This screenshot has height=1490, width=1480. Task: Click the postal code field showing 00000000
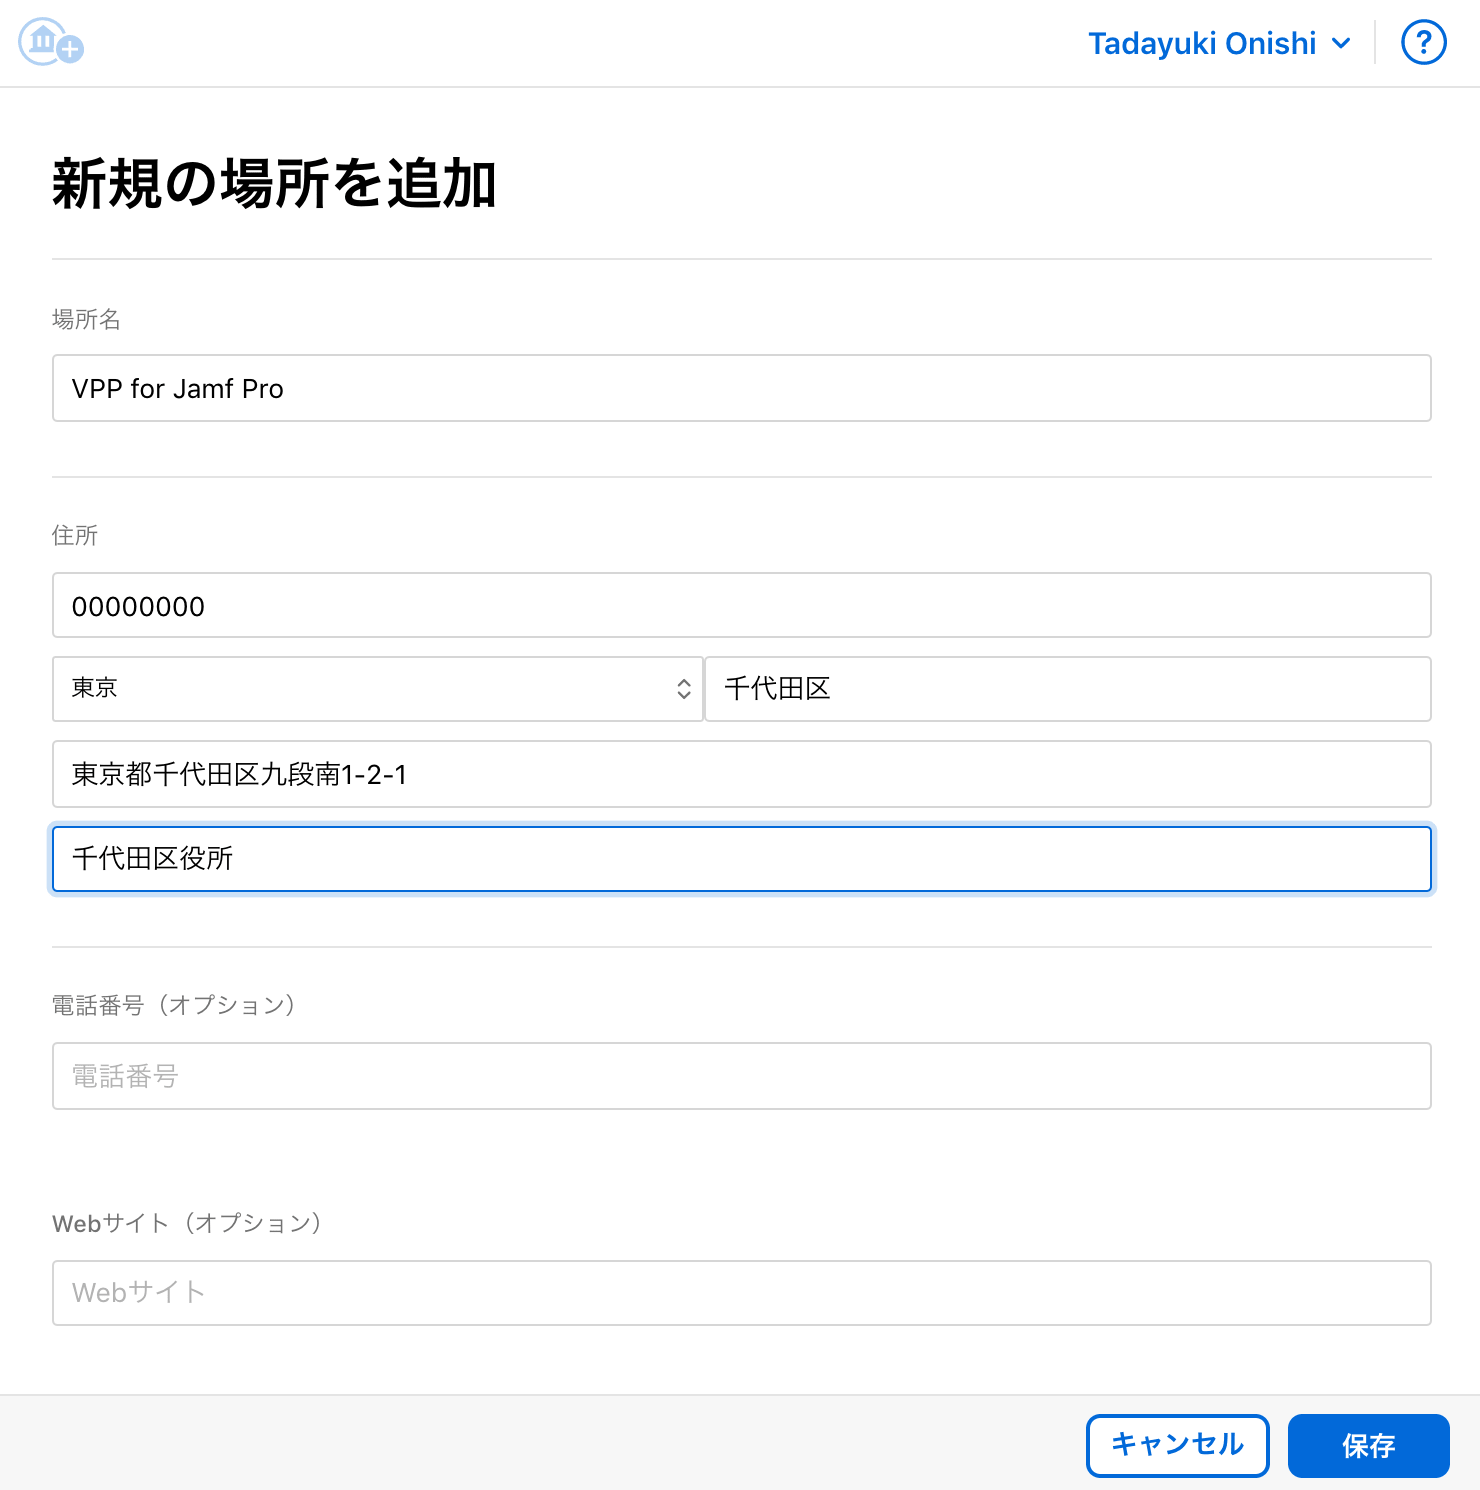(742, 605)
